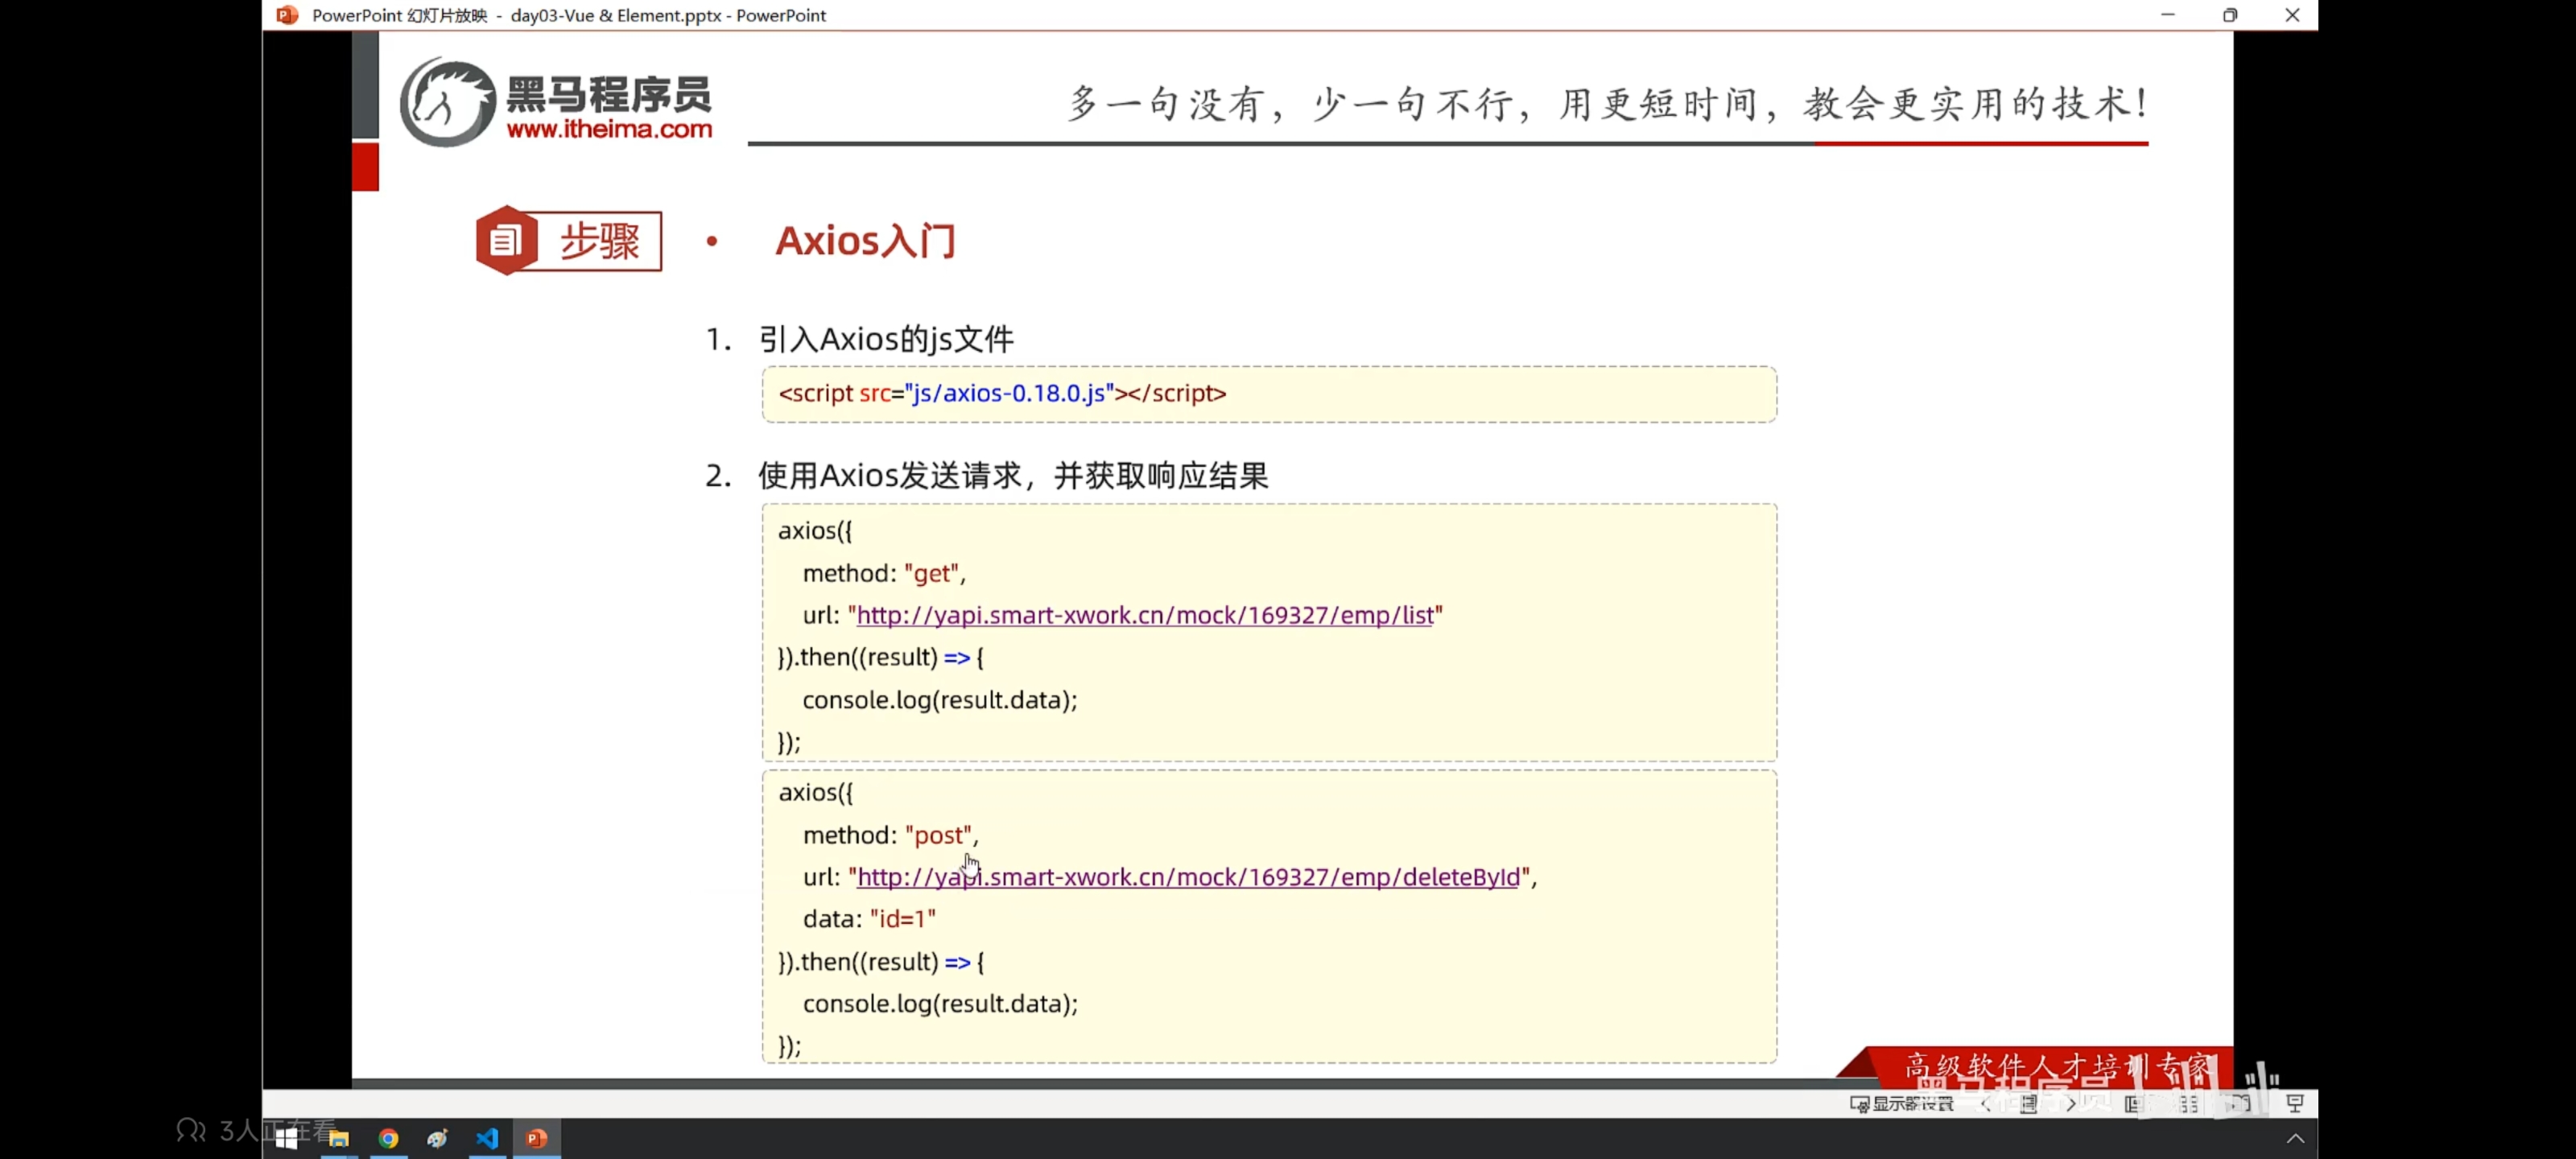Click the PowerPoint taskbar icon
Viewport: 2576px width, 1159px height.
tap(537, 1138)
